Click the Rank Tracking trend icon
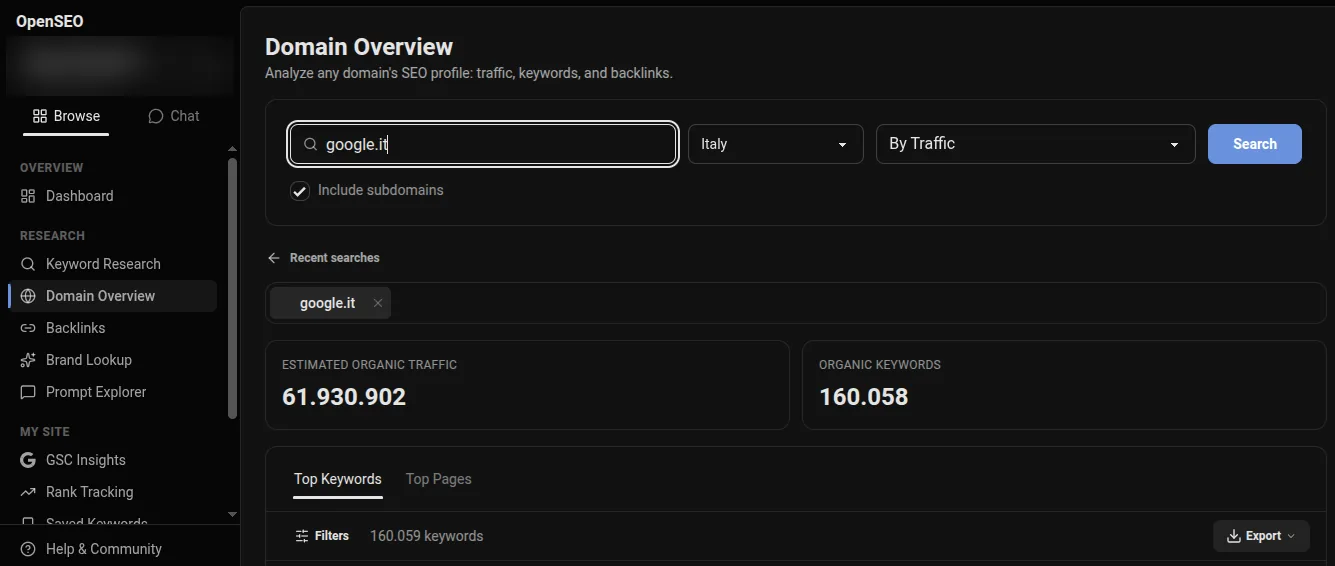1335x566 pixels. tap(28, 492)
